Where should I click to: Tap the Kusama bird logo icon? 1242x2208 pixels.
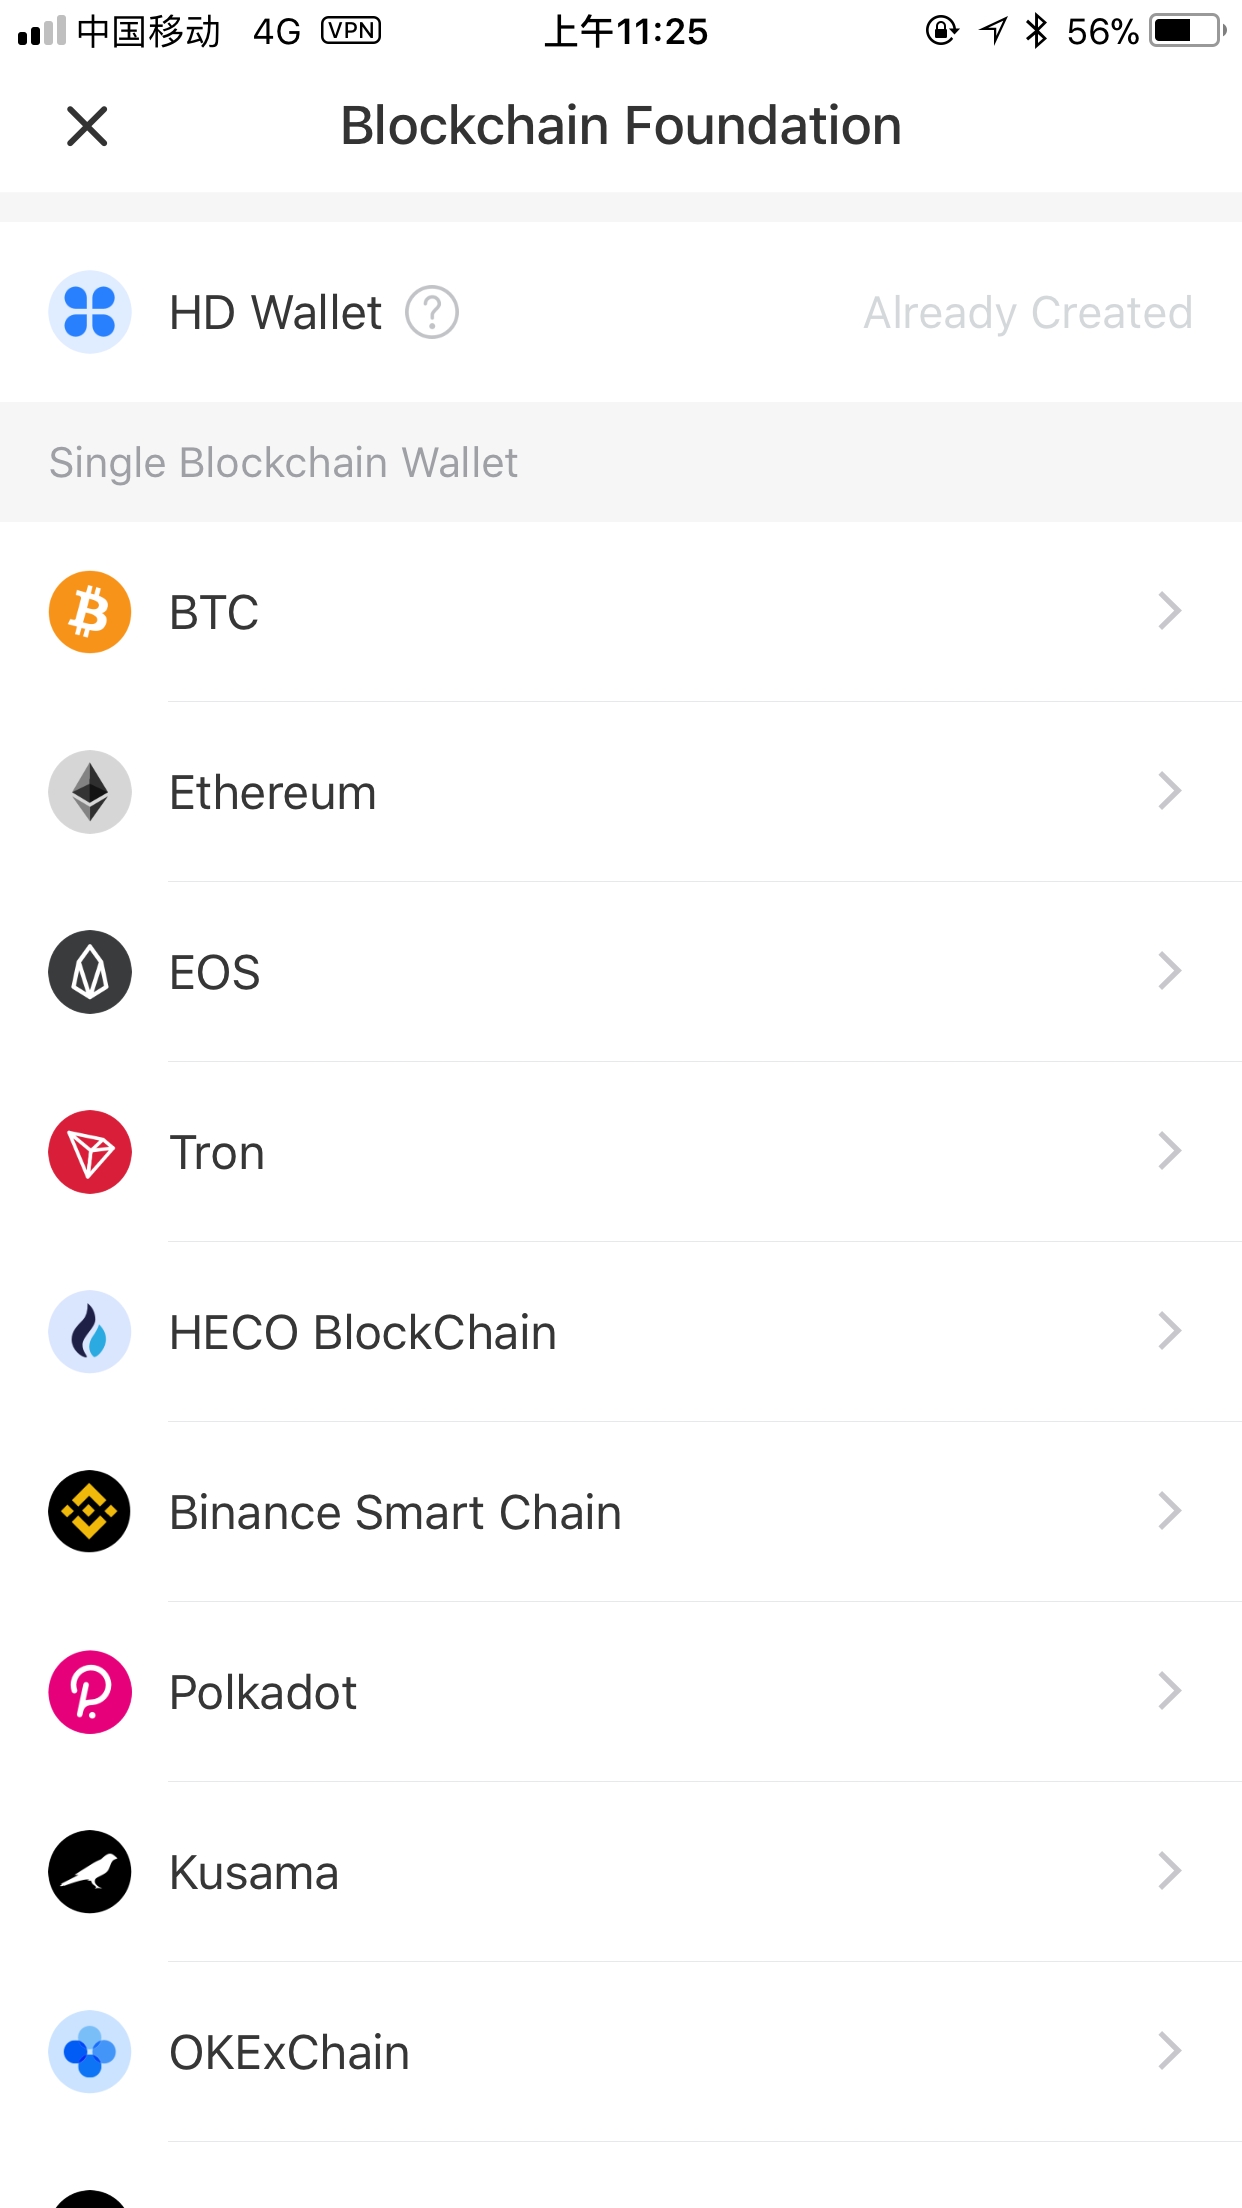(x=90, y=1872)
